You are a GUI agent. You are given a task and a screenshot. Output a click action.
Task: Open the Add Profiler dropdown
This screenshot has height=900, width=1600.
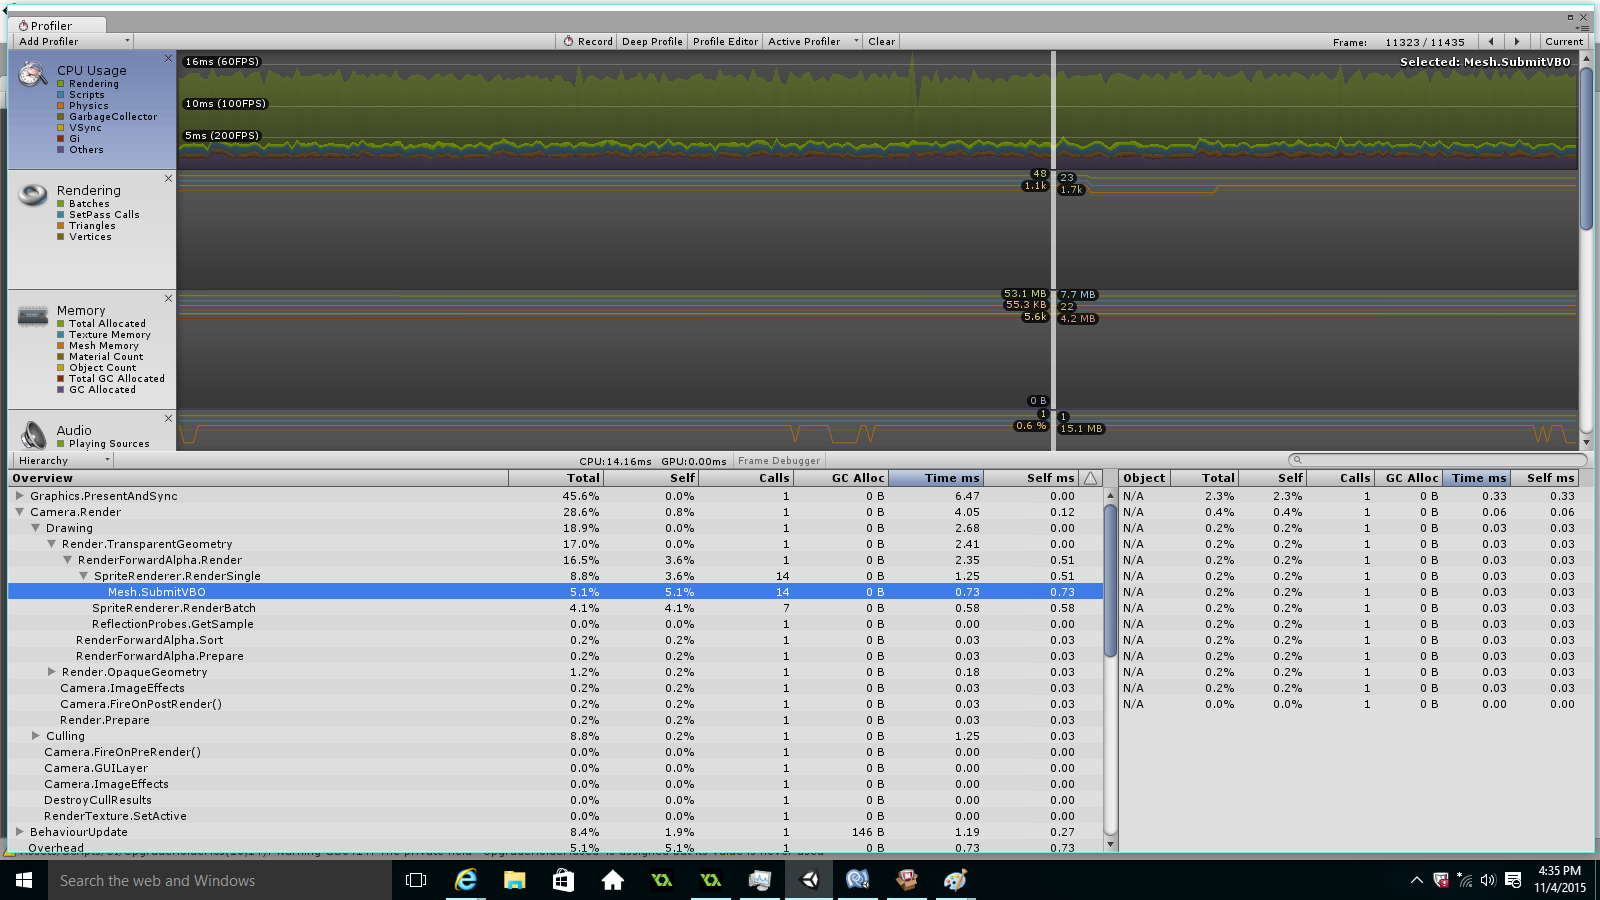click(73, 42)
